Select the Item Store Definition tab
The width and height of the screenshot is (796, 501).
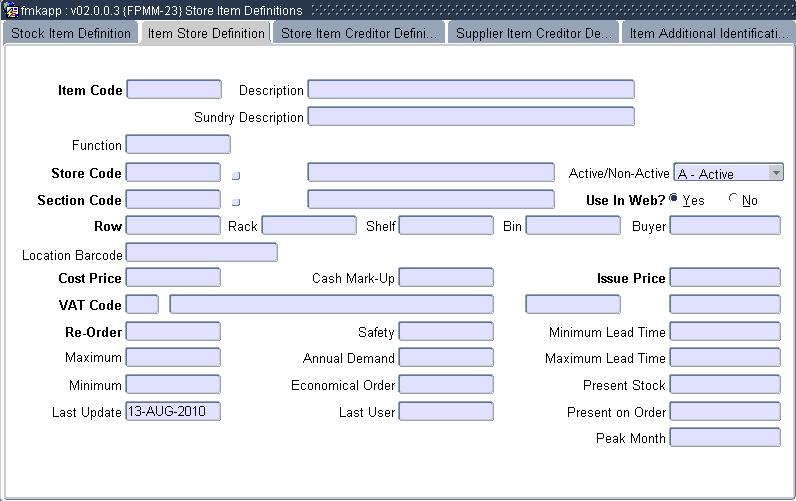(206, 33)
